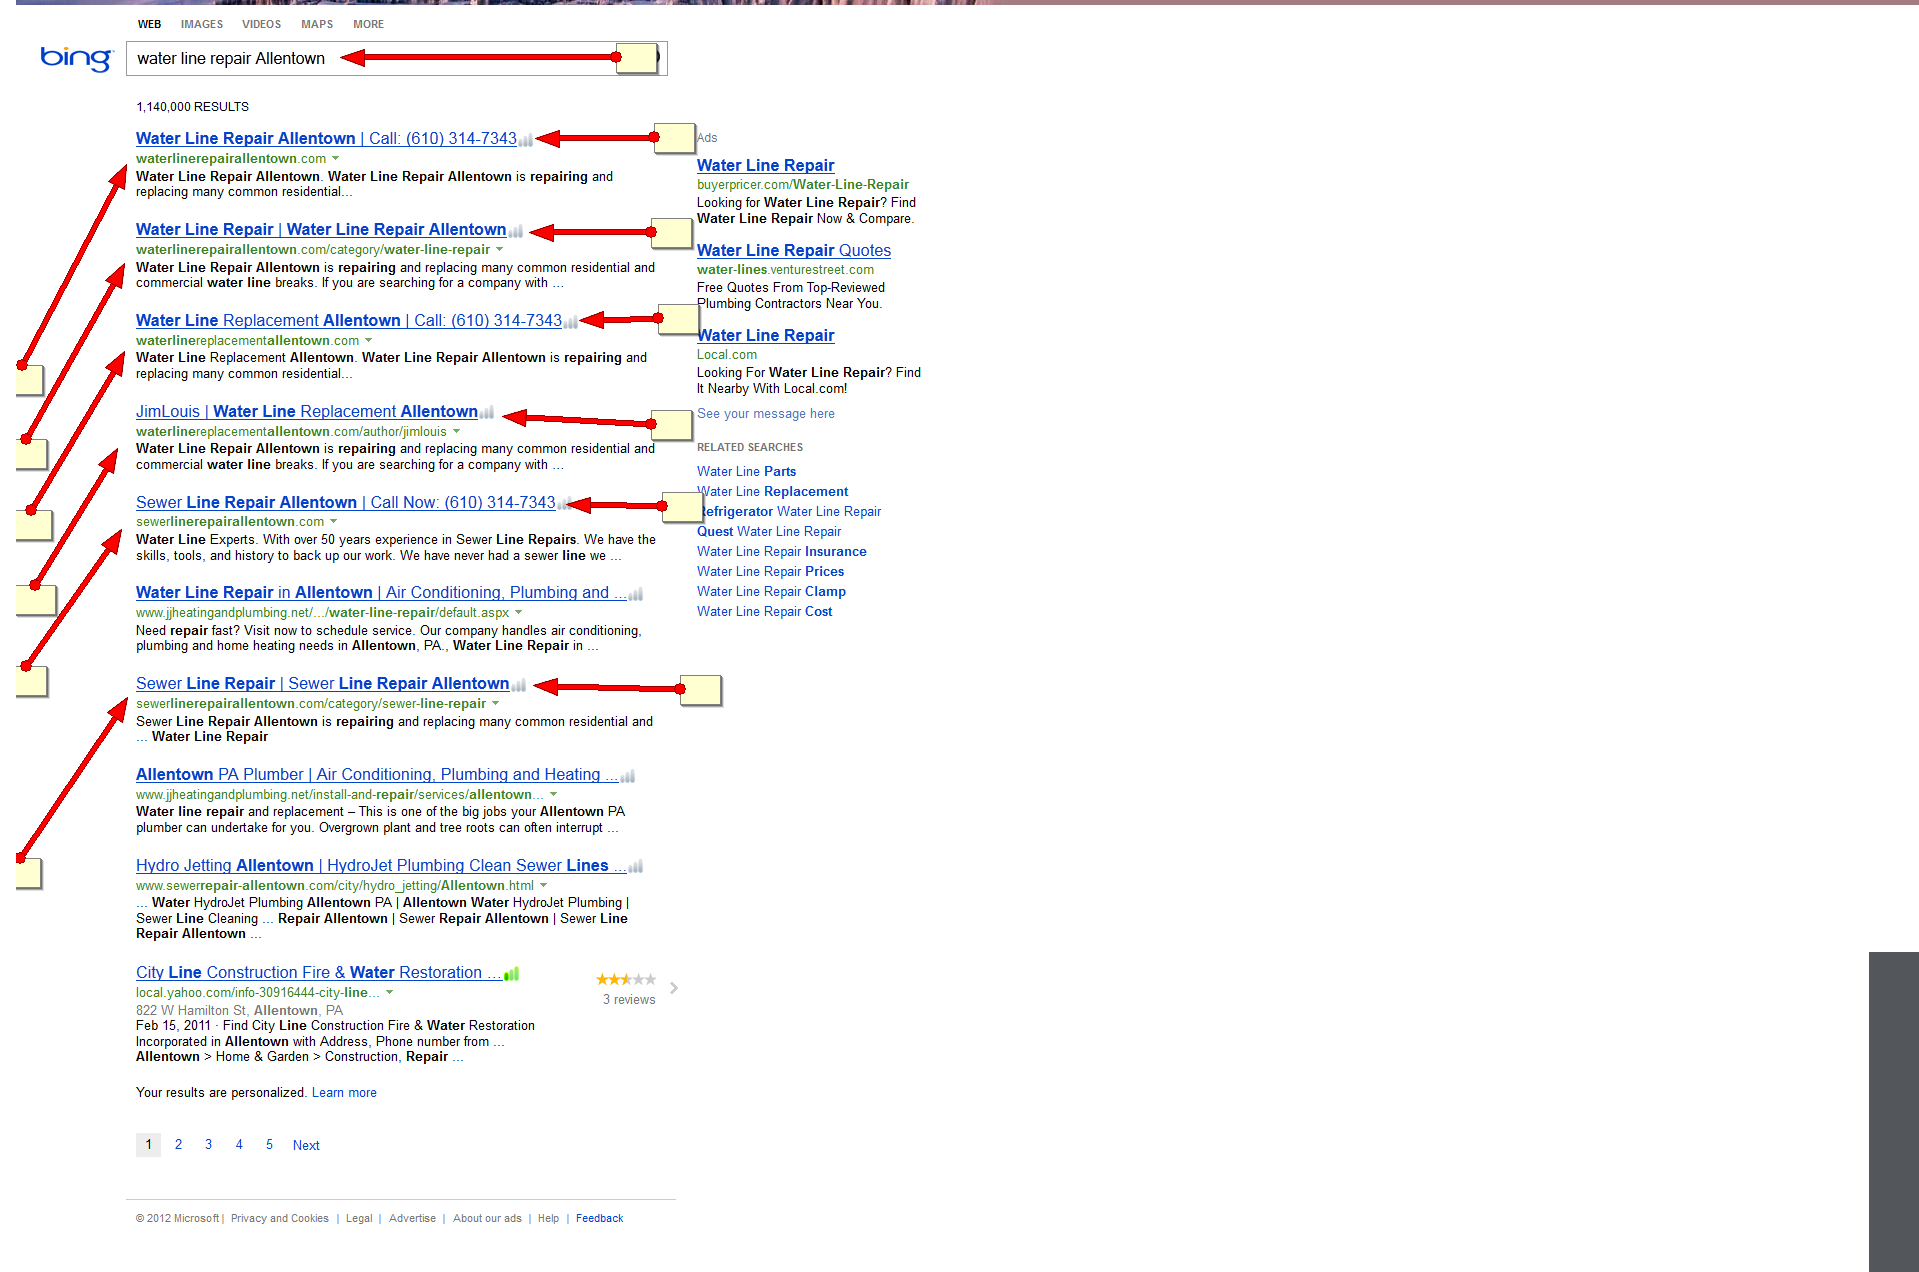
Task: Click the star rating above 3 reviews
Action: (x=626, y=980)
